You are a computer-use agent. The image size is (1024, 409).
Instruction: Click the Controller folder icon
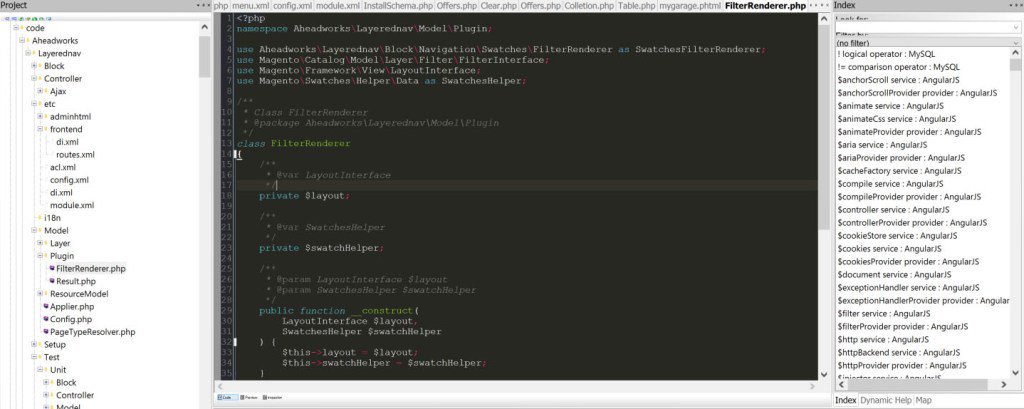coord(39,78)
